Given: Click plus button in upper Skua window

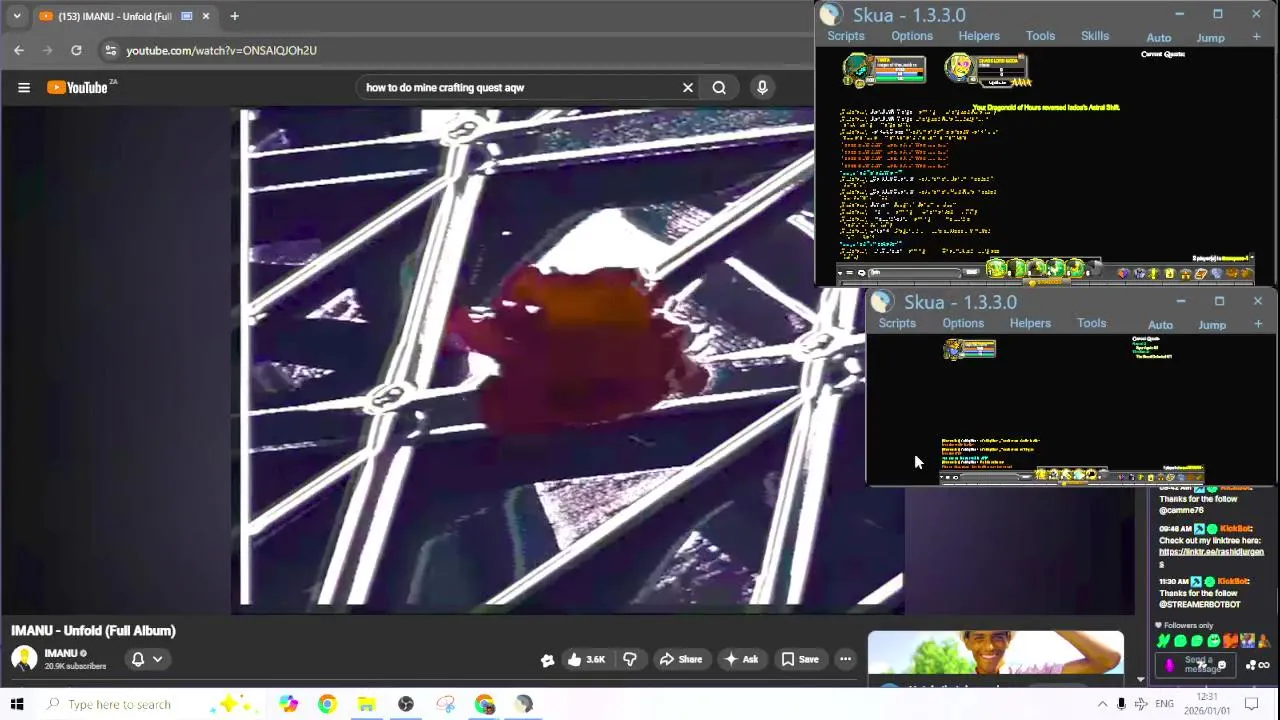Looking at the screenshot, I should tap(1257, 37).
